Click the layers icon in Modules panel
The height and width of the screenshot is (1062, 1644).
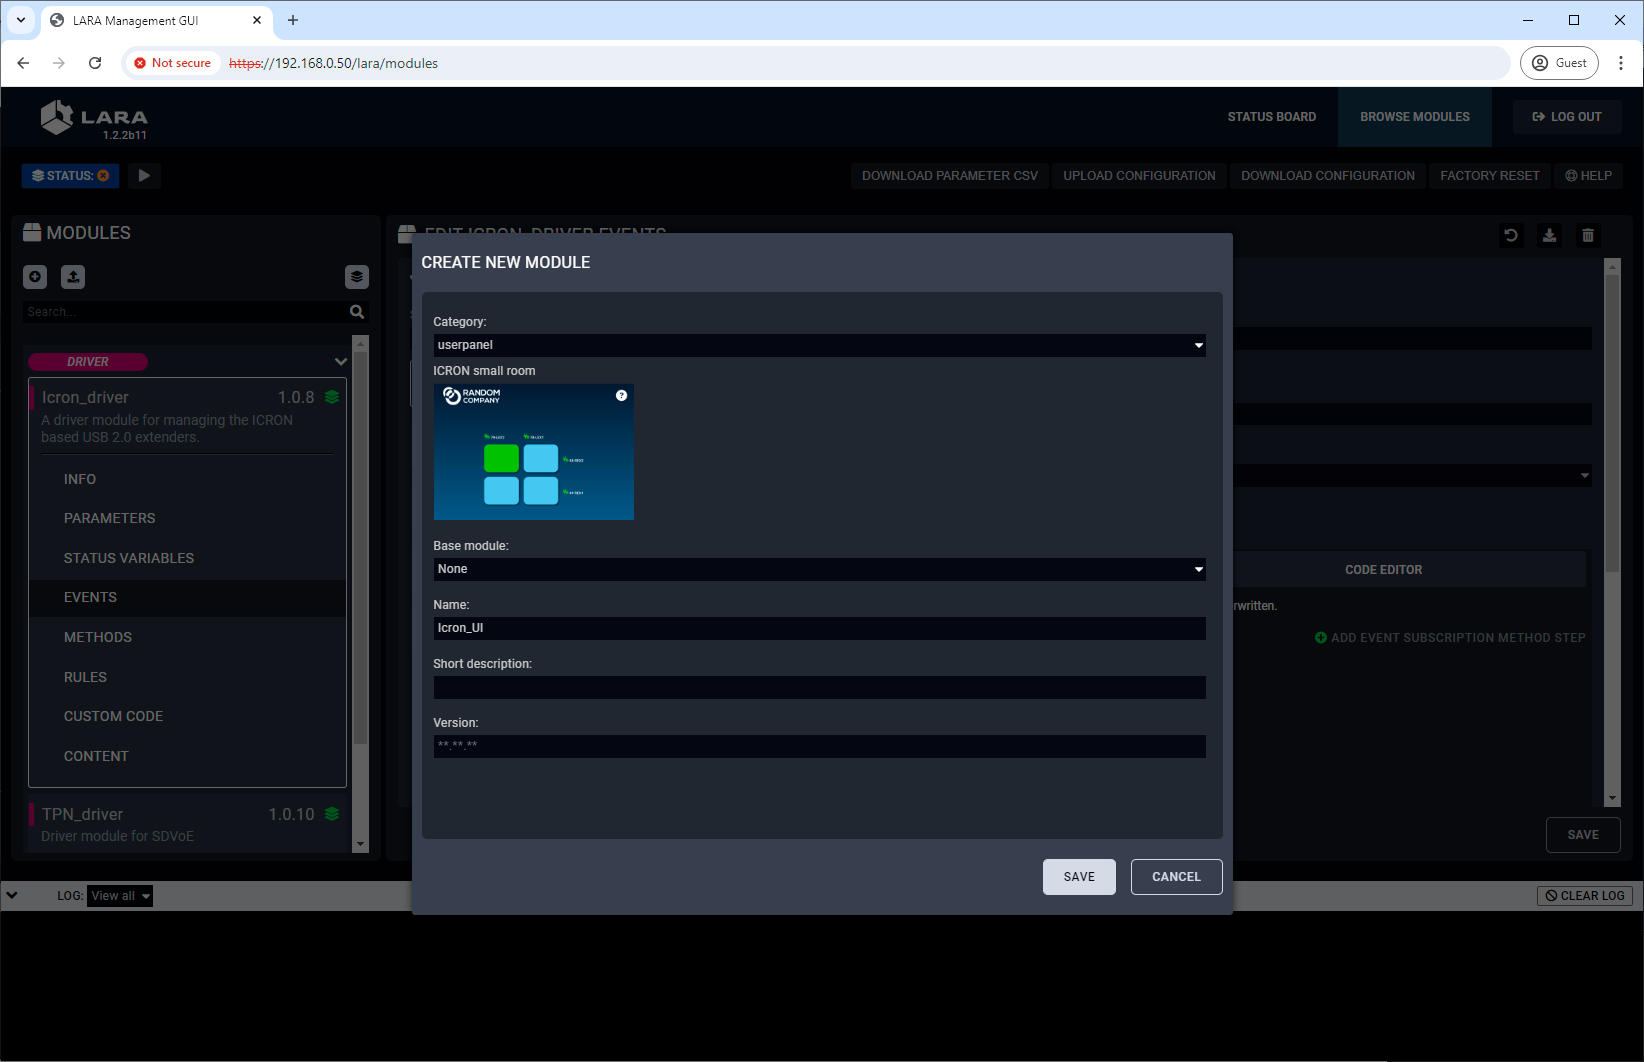point(357,277)
